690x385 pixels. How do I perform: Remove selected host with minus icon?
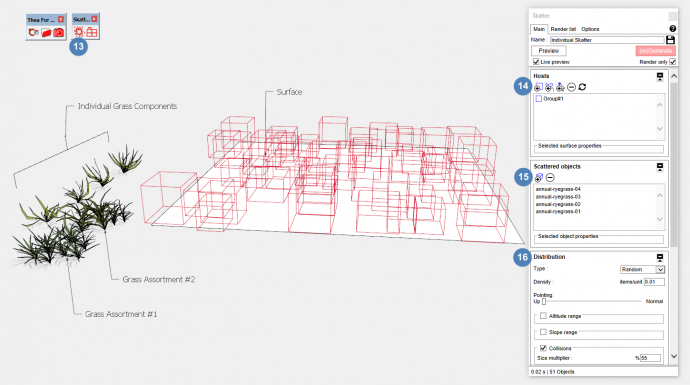tap(571, 87)
